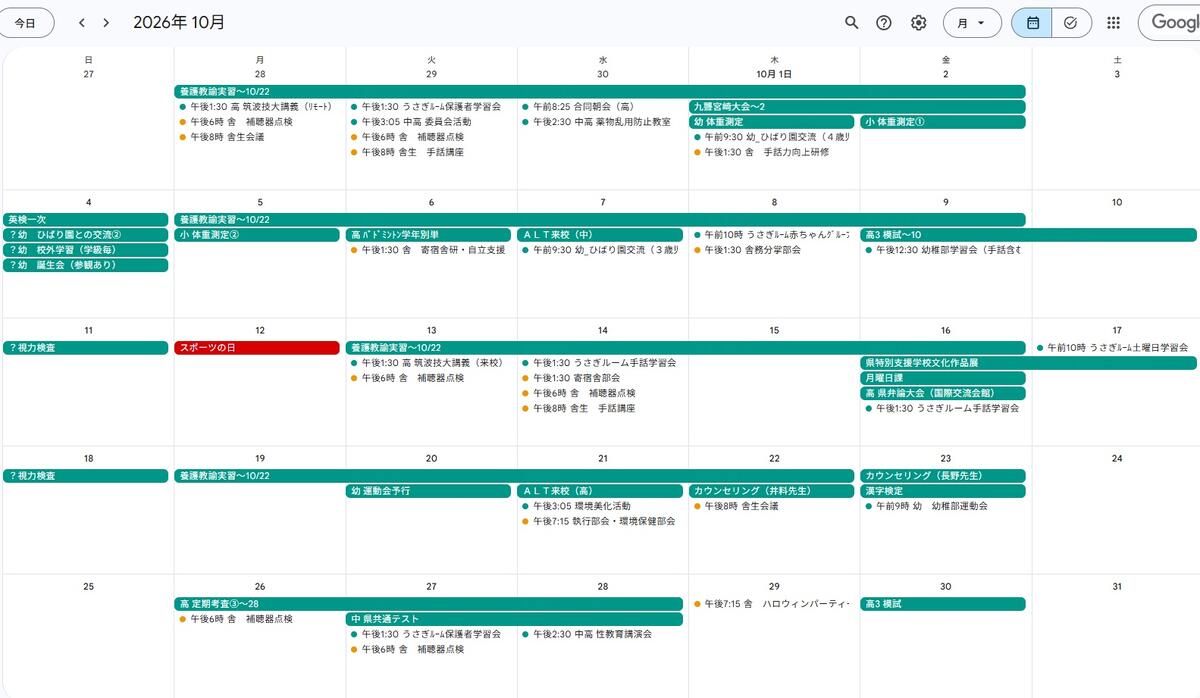Open the 小 体重測定① event
Screen dimensions: 1200x698
point(943,122)
